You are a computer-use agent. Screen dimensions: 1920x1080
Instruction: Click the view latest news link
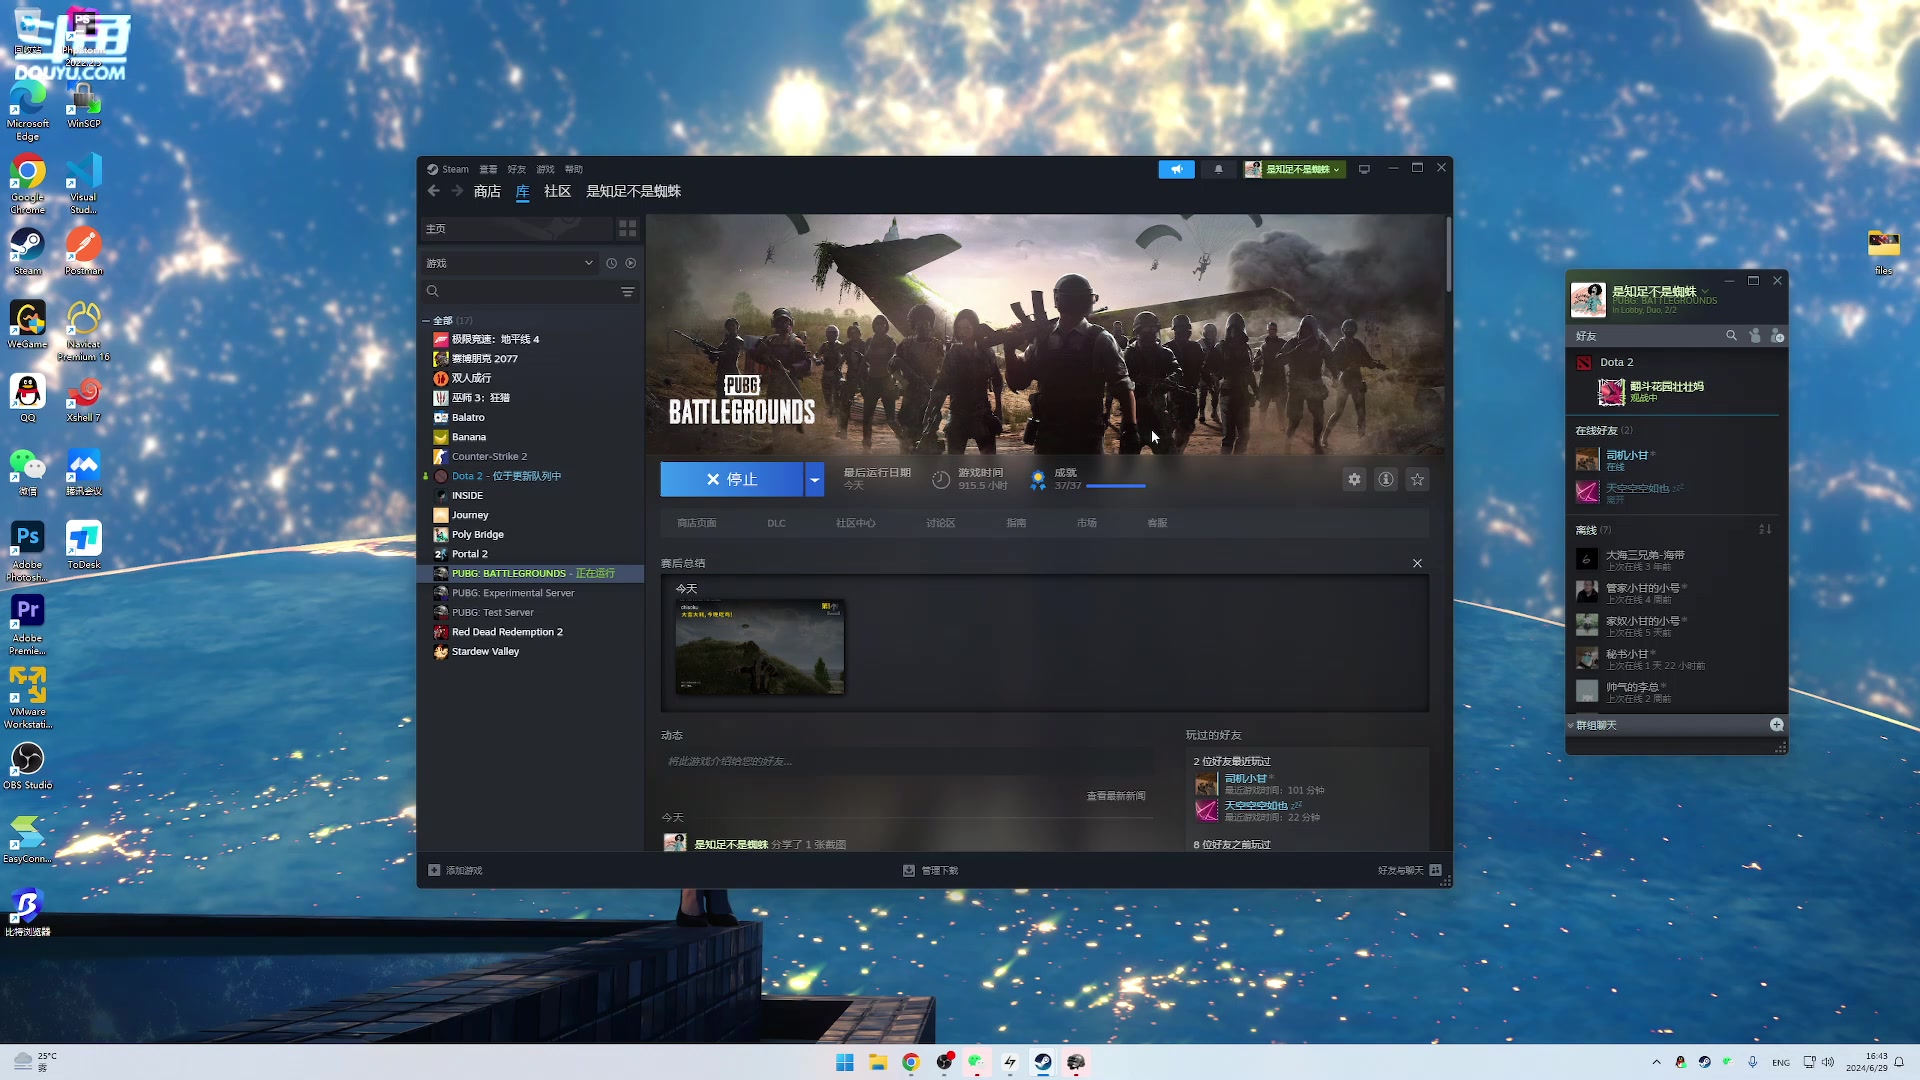pyautogui.click(x=1116, y=796)
